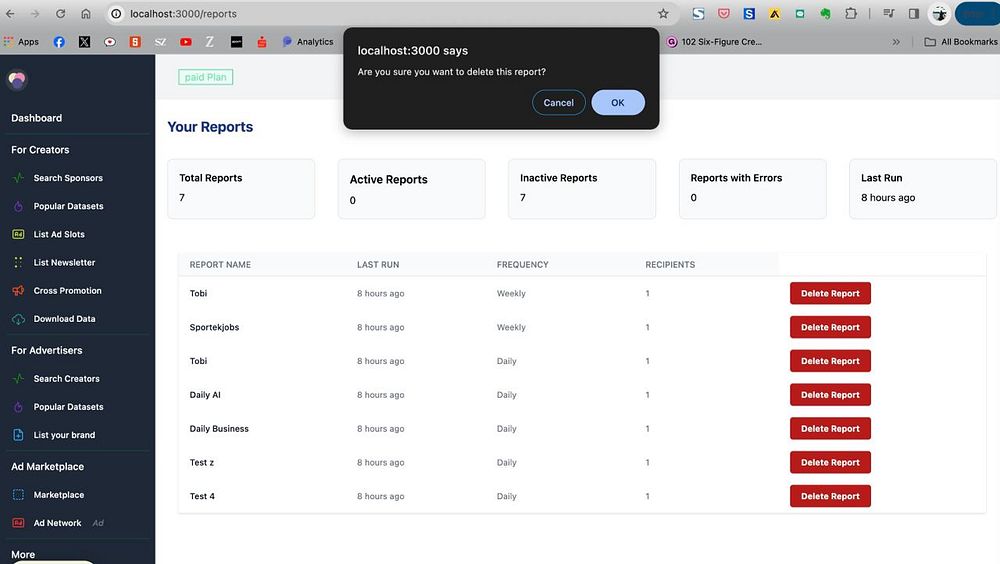Click the Marketplace dashed square icon
The width and height of the screenshot is (1000, 564).
click(x=18, y=494)
